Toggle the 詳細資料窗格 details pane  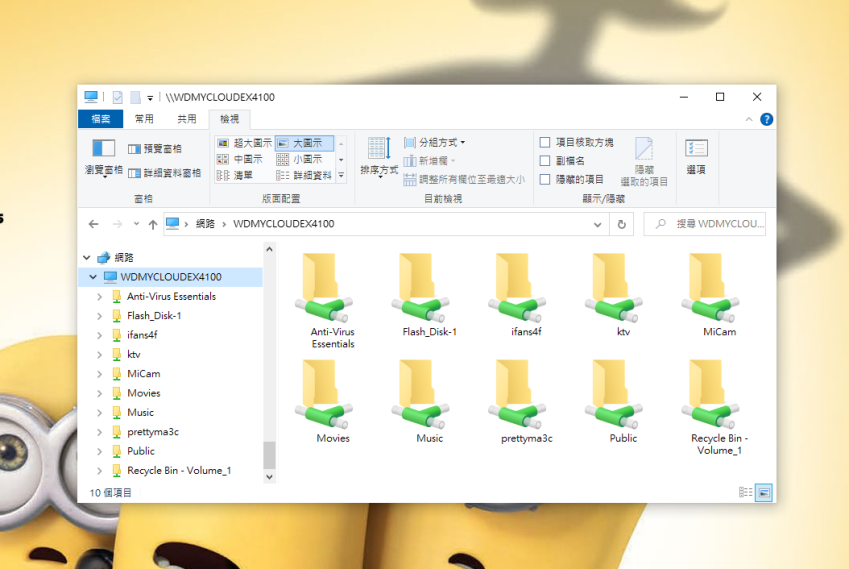(x=165, y=173)
